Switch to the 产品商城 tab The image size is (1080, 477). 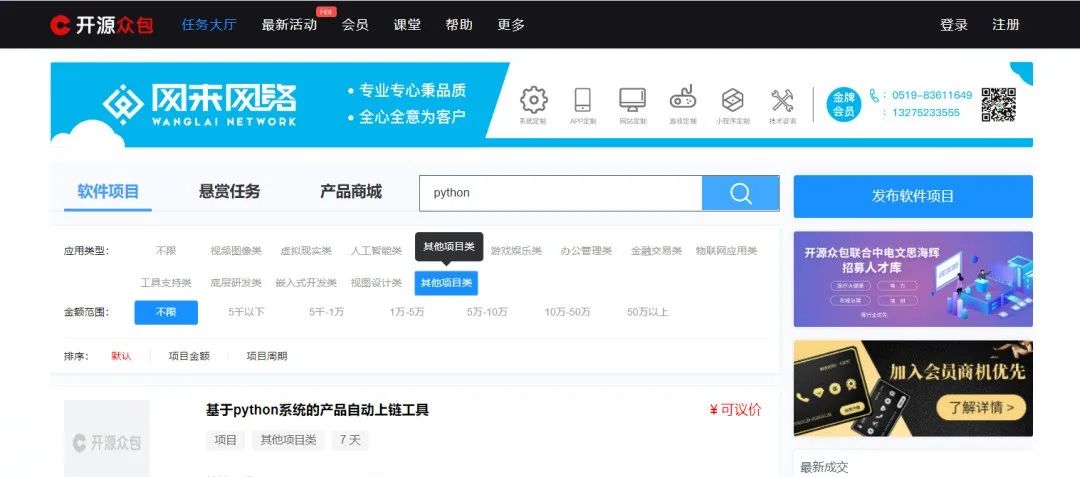pos(351,192)
